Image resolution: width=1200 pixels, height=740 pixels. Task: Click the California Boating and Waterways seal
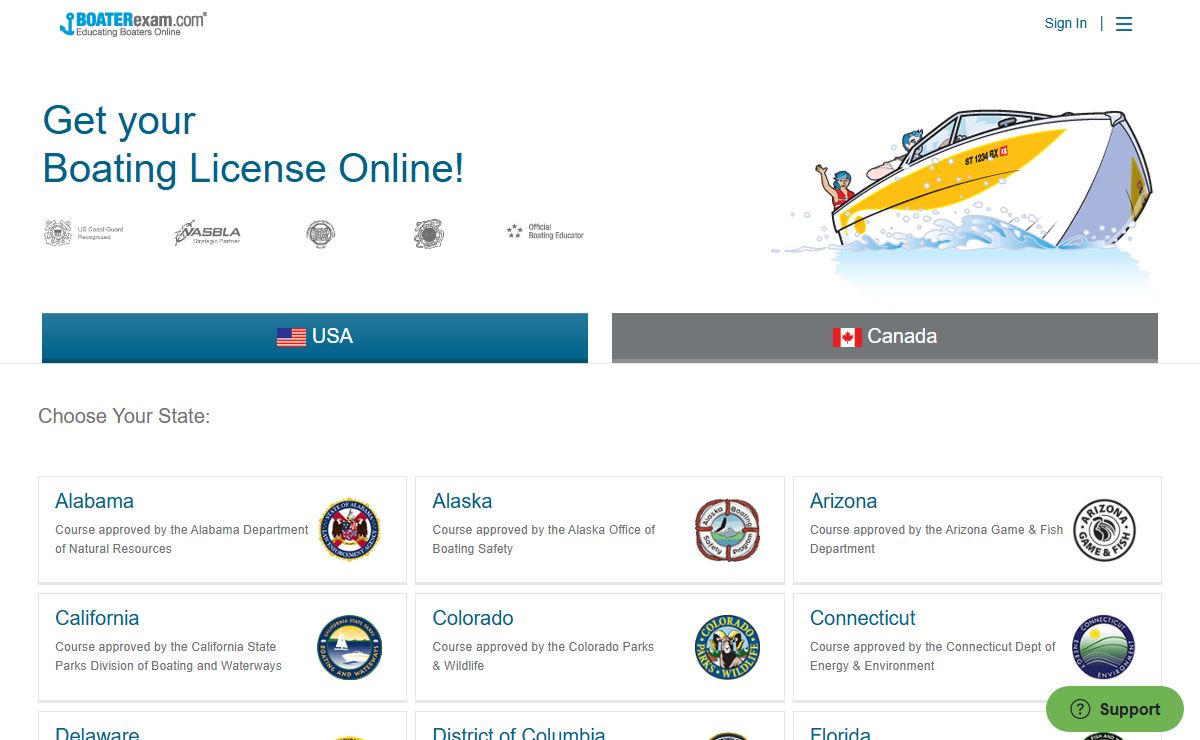coord(350,647)
